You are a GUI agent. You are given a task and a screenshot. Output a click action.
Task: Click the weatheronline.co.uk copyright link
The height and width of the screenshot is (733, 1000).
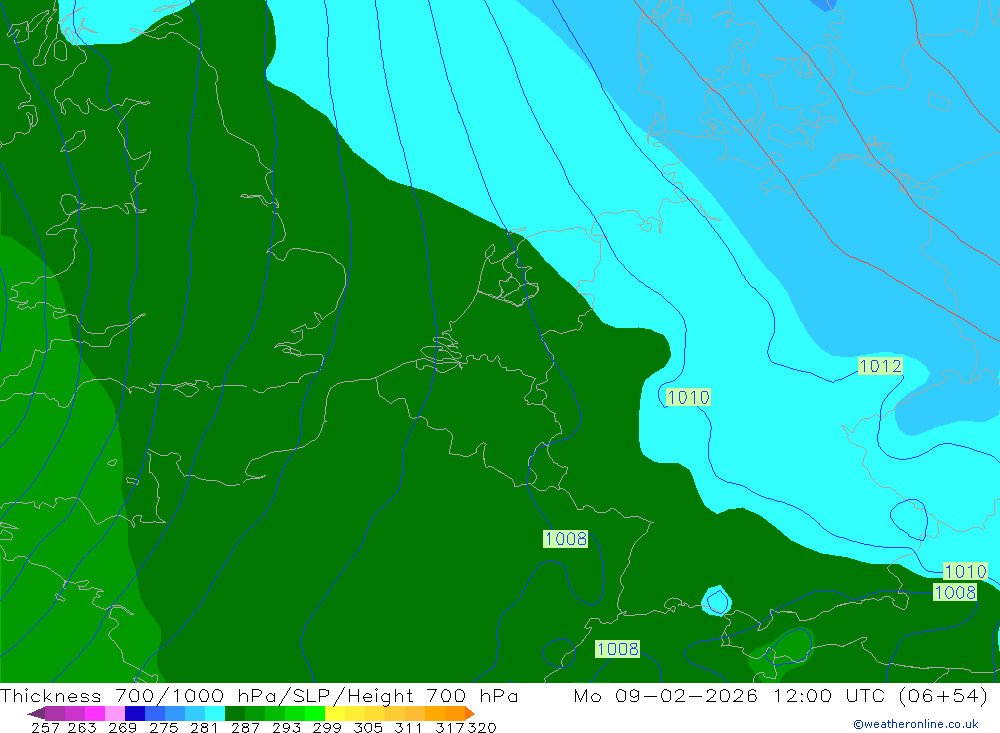(x=916, y=724)
